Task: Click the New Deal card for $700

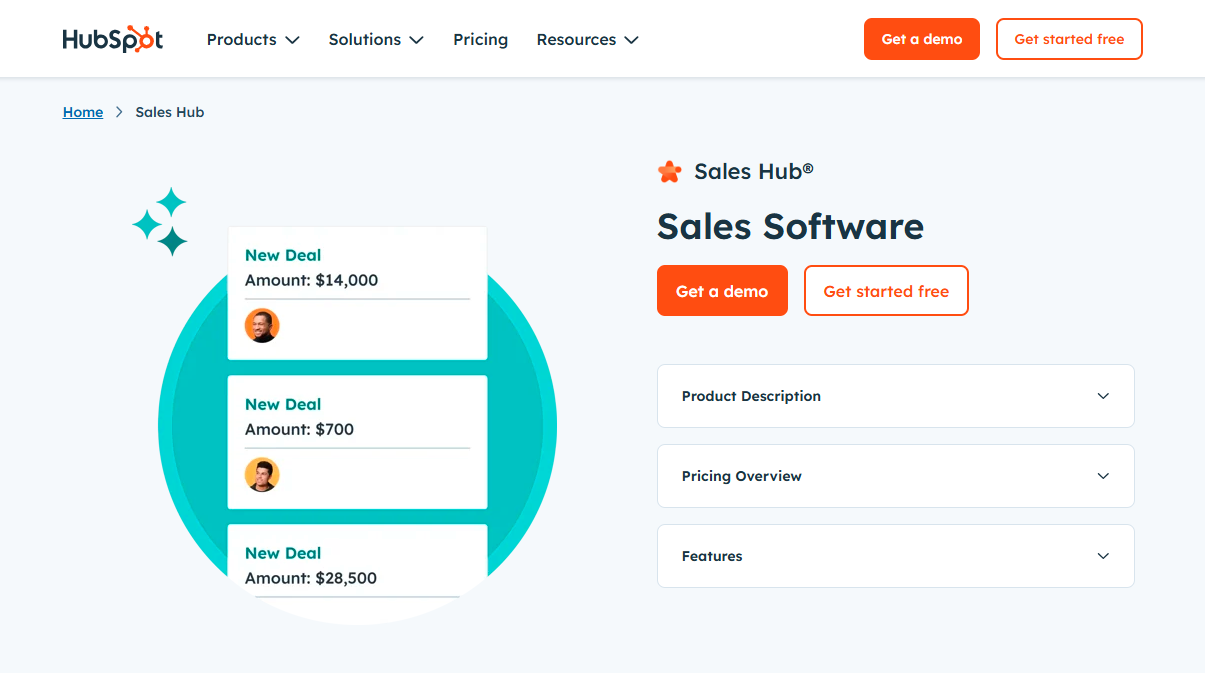Action: coord(357,442)
